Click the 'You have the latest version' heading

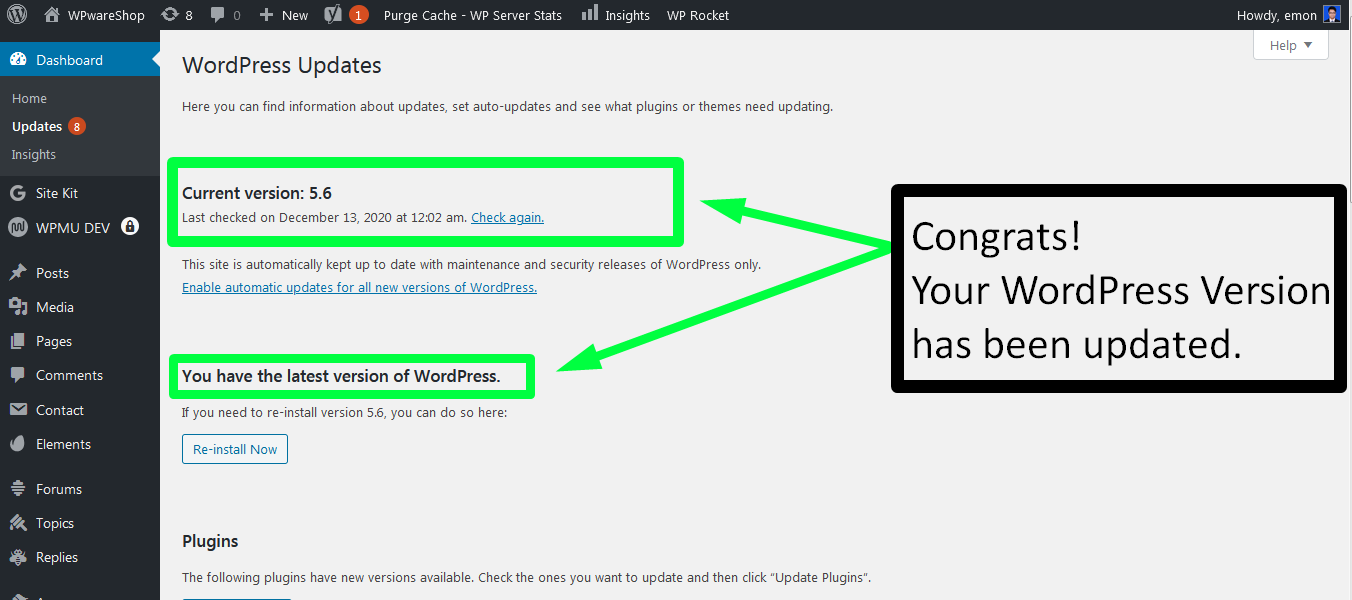coord(341,377)
